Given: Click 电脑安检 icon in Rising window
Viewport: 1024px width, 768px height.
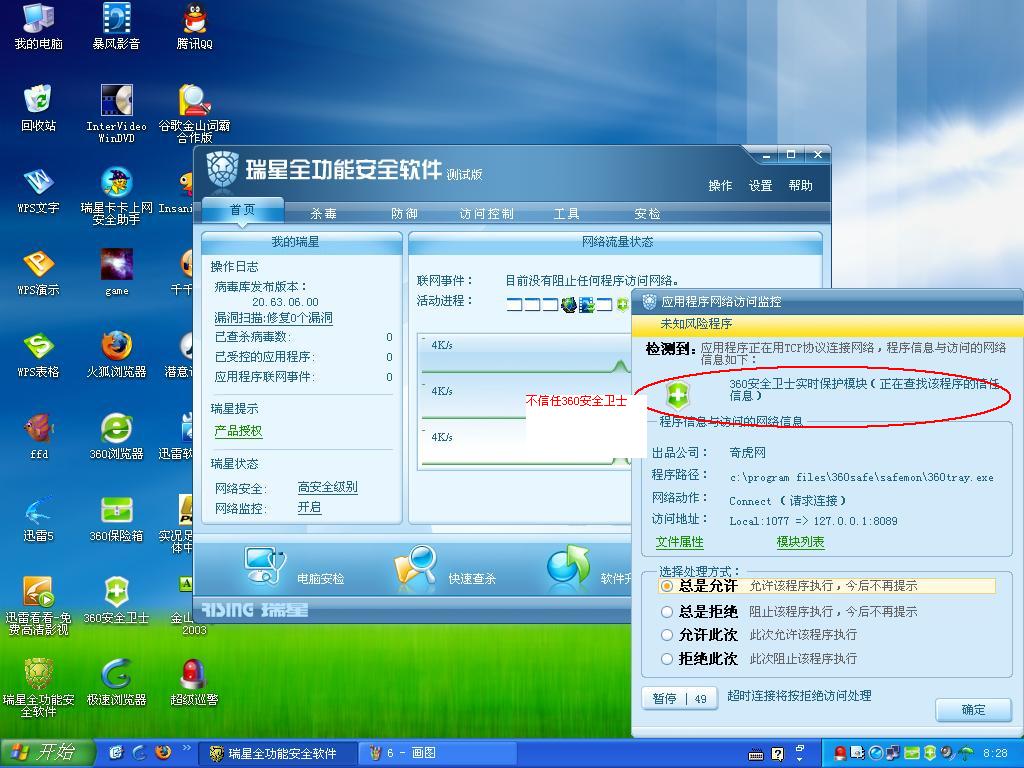Looking at the screenshot, I should (x=264, y=566).
